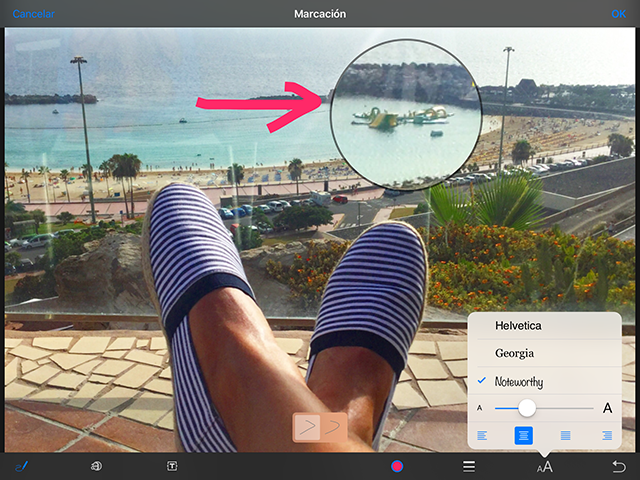Set text alignment to justified
The height and width of the screenshot is (480, 640).
coord(565,436)
